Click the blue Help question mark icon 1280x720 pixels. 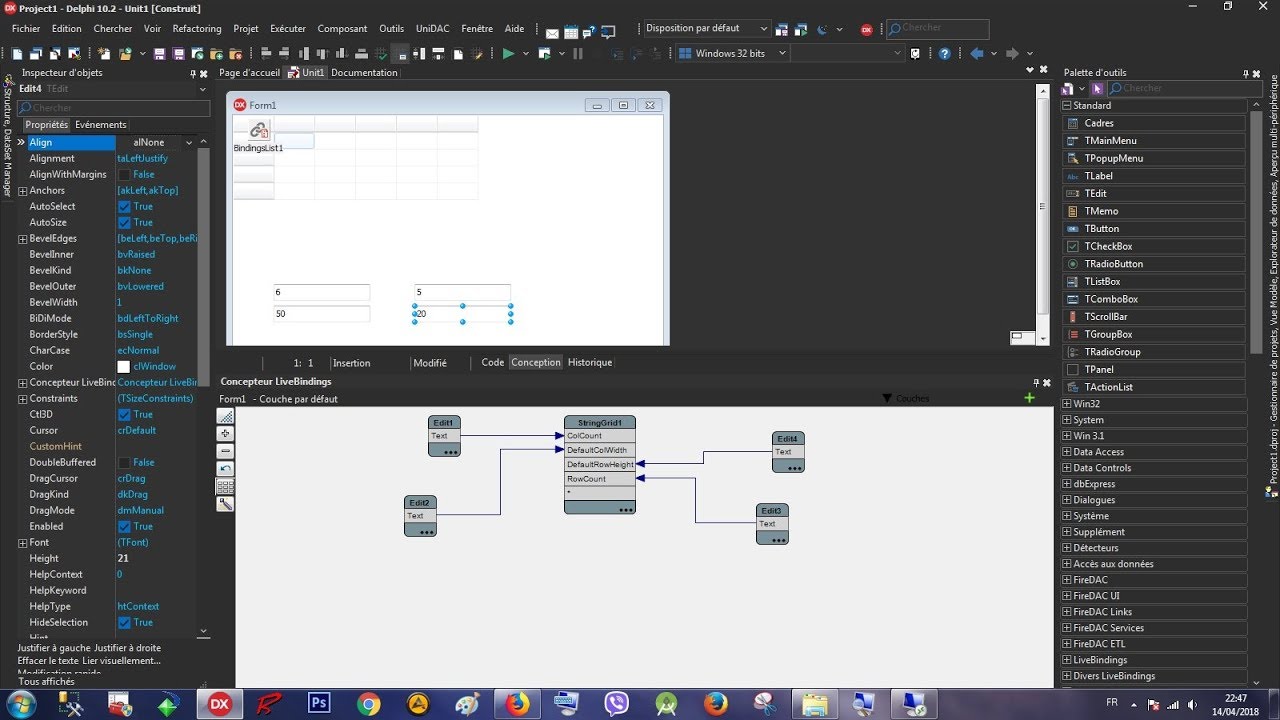tap(944, 54)
